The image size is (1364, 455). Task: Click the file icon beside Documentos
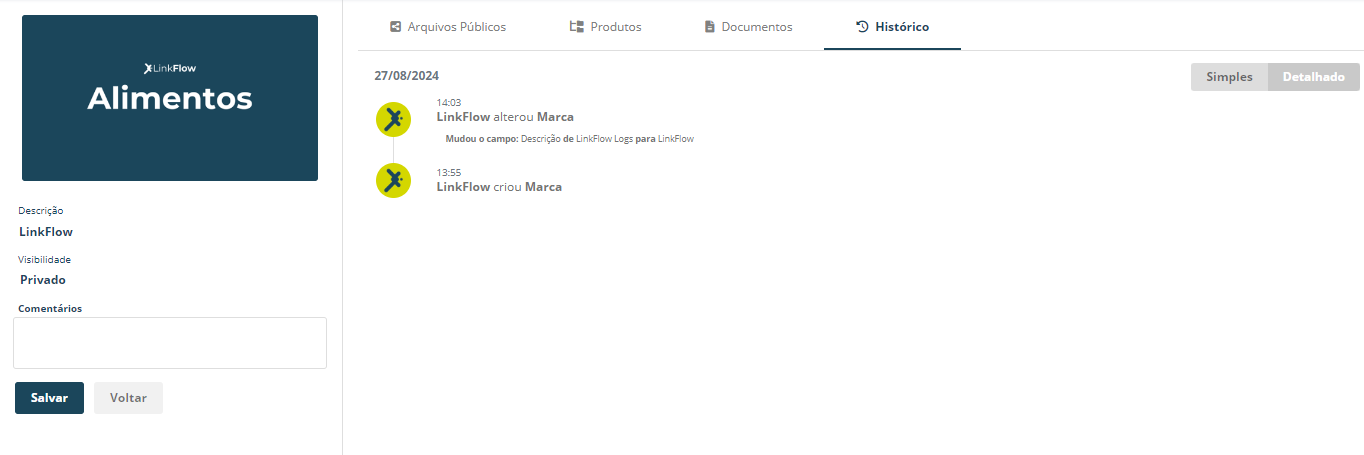pyautogui.click(x=710, y=27)
